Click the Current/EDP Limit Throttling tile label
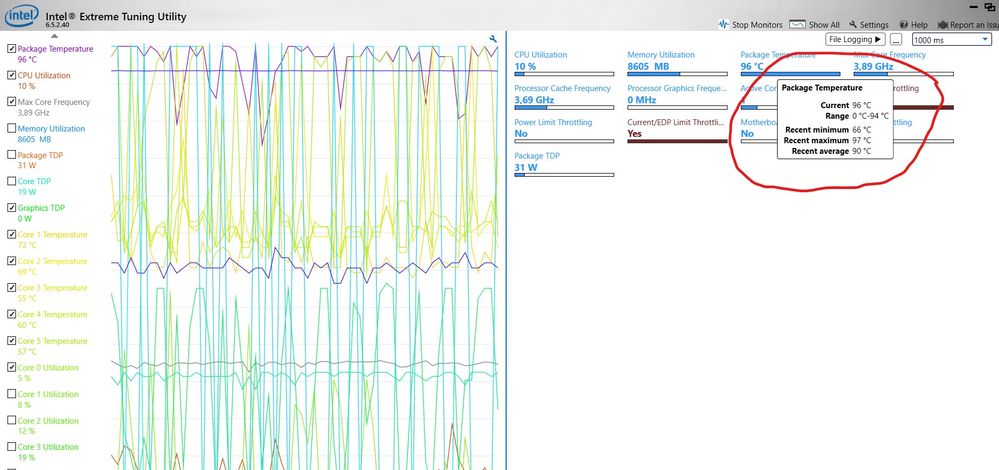Screen dimensions: 999x470 coord(676,122)
